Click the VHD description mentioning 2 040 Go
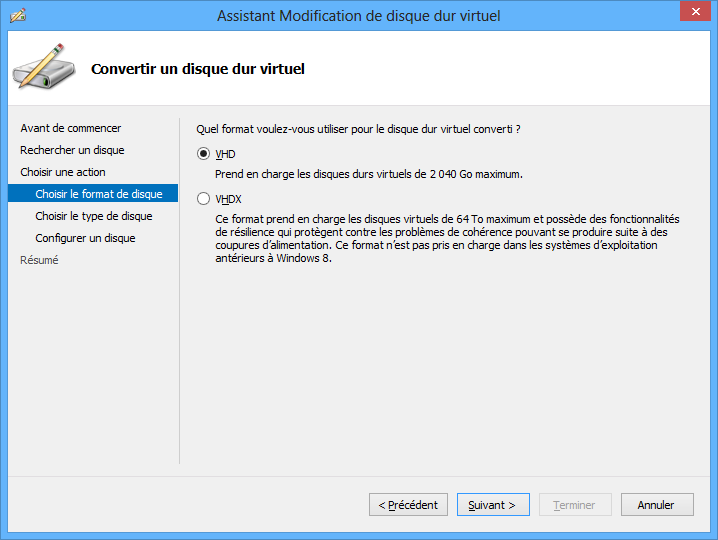Screen dimensions: 718x540 [x=369, y=174]
